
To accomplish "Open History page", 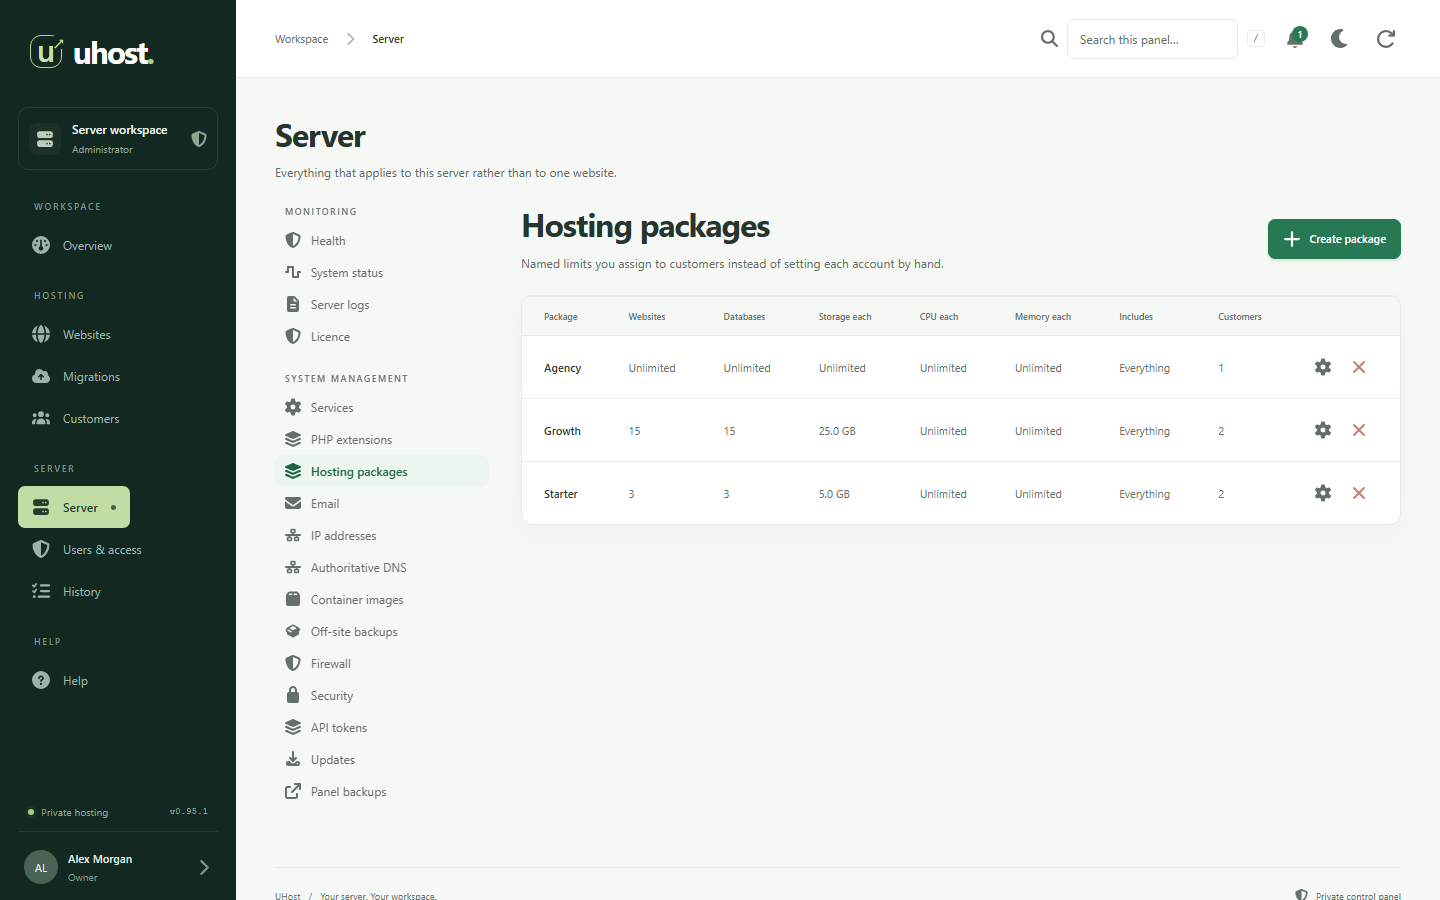I will pos(118,592).
